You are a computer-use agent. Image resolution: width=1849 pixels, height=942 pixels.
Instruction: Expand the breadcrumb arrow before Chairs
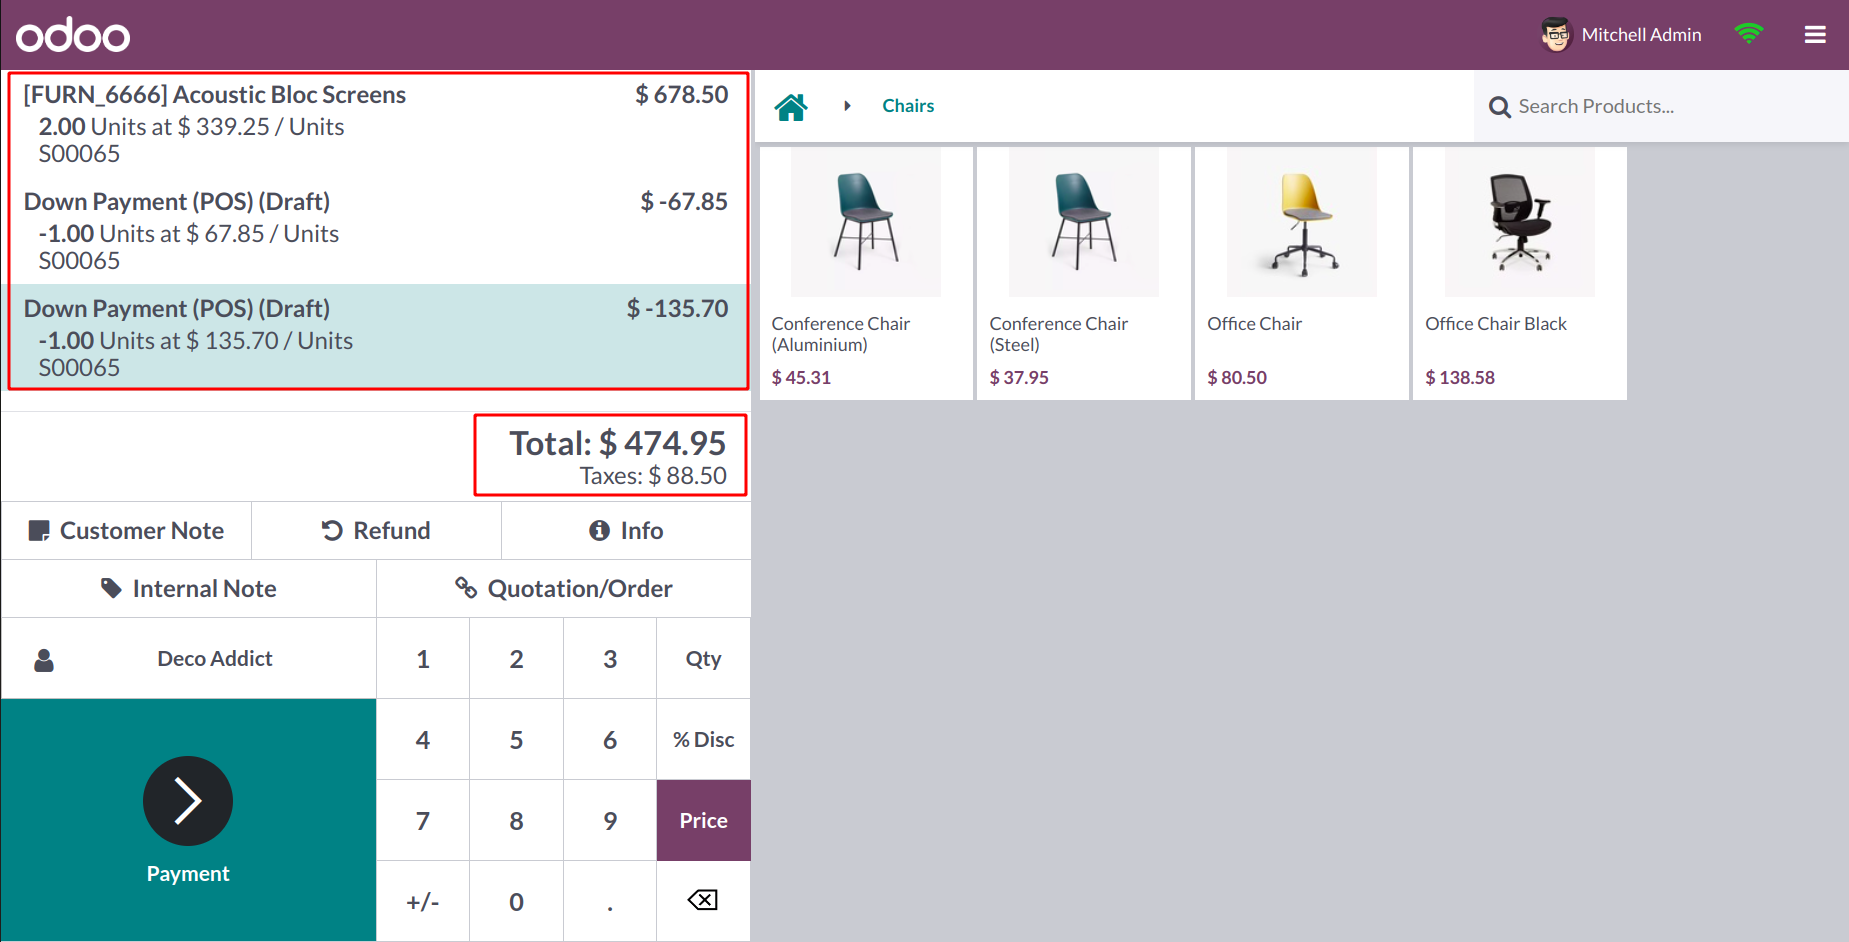pyautogui.click(x=847, y=106)
